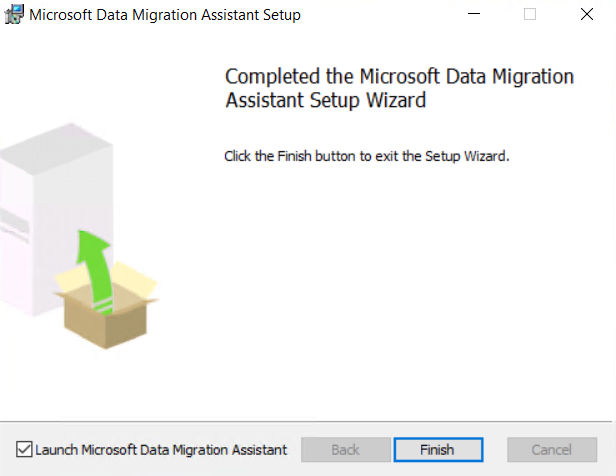Image resolution: width=616 pixels, height=476 pixels.
Task: Click the 'Completed the Microsoft Data Migration' heading line
Action: [x=399, y=77]
